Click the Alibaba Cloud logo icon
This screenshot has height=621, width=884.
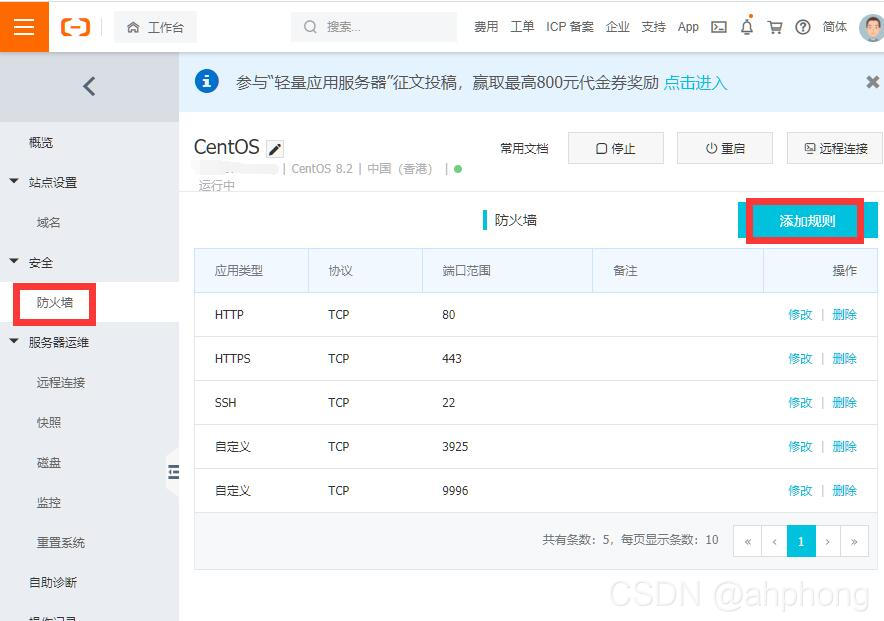pos(76,26)
